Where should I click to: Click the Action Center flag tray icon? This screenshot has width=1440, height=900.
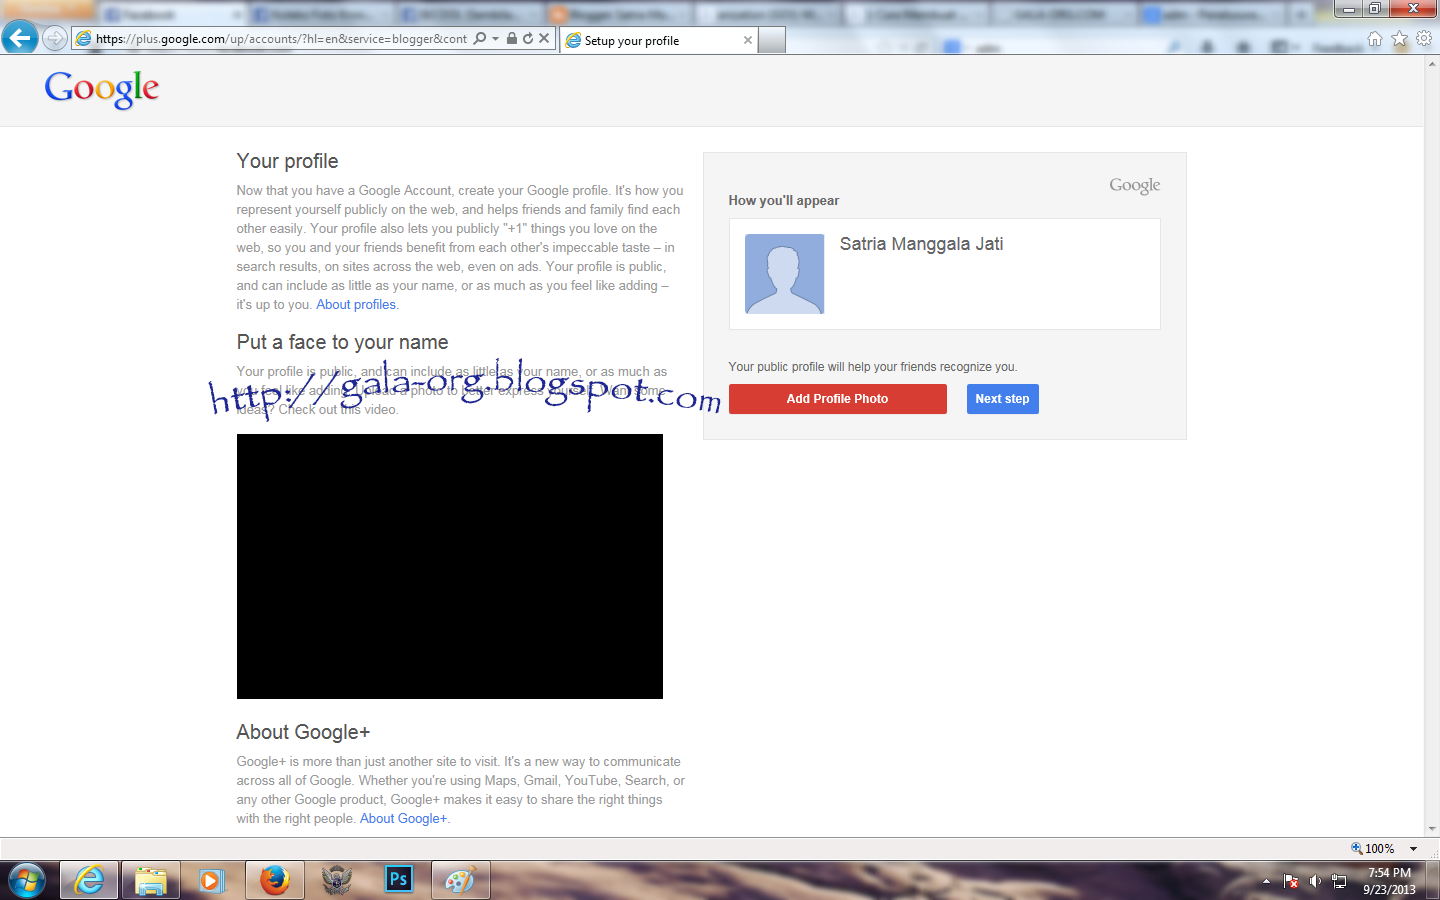tap(1291, 881)
